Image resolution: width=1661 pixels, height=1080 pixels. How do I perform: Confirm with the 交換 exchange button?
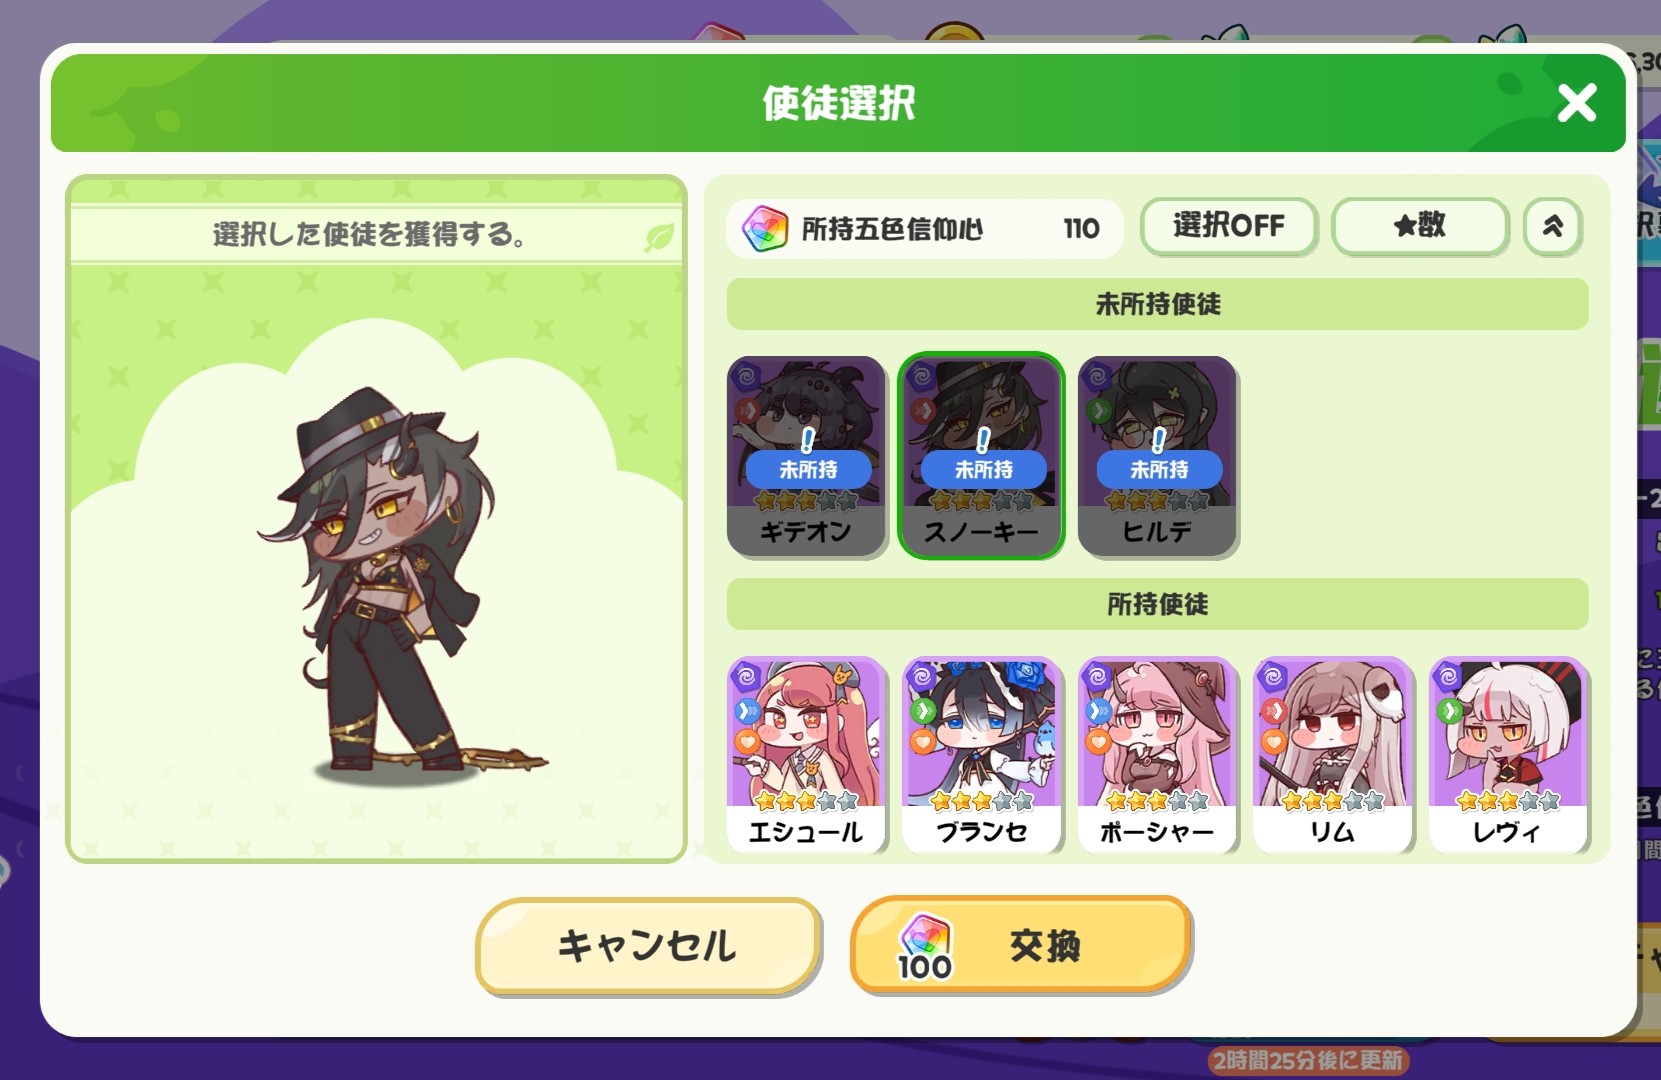click(x=1021, y=945)
